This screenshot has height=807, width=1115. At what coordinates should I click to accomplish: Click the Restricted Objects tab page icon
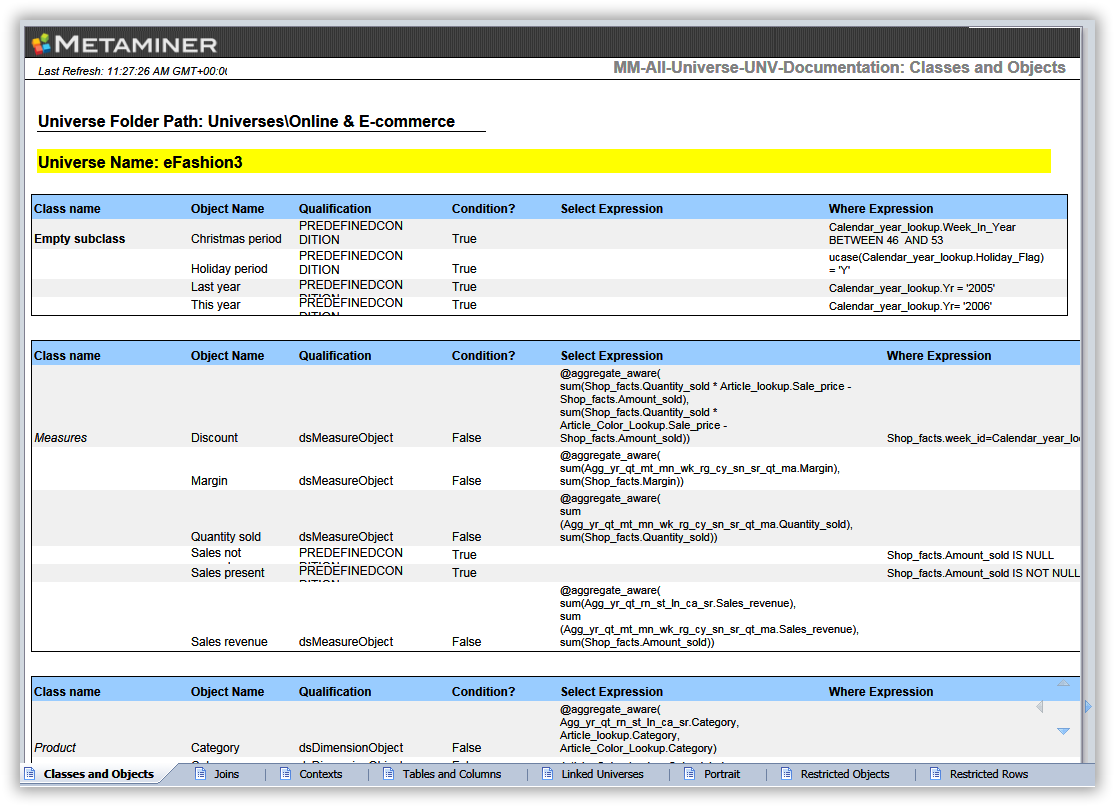786,774
